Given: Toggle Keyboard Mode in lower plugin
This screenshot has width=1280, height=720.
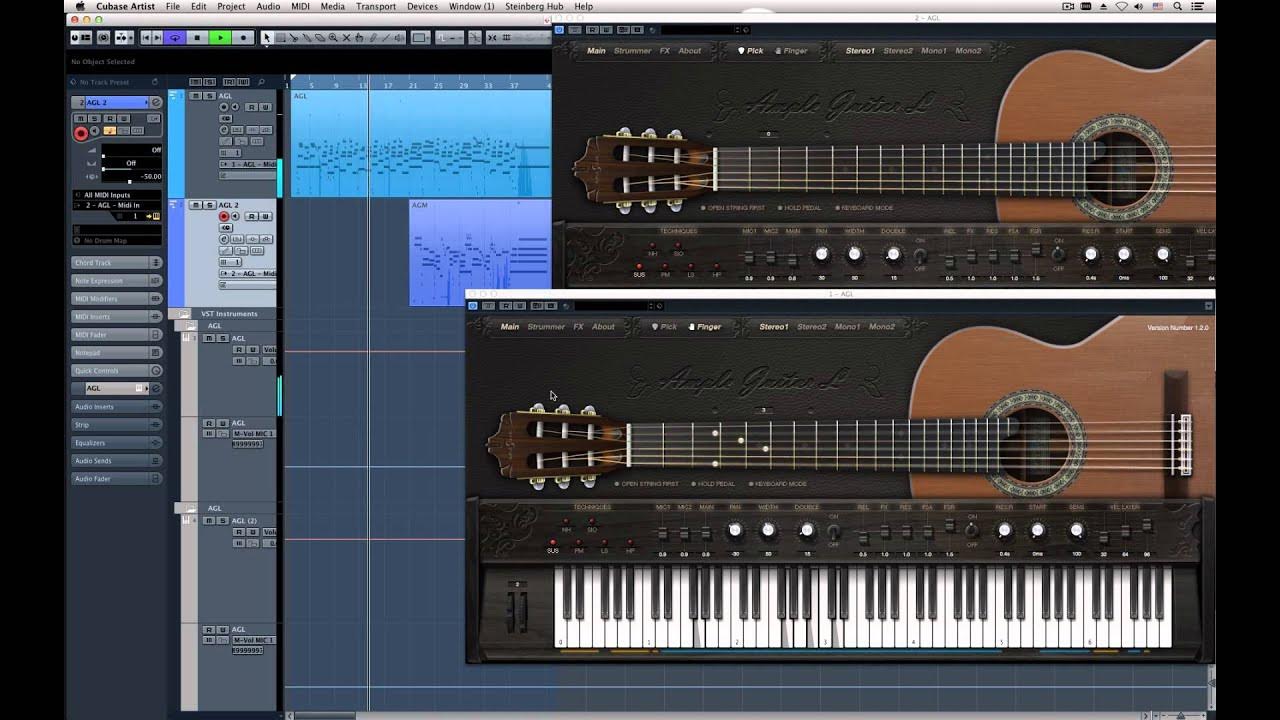Looking at the screenshot, I should (x=778, y=484).
